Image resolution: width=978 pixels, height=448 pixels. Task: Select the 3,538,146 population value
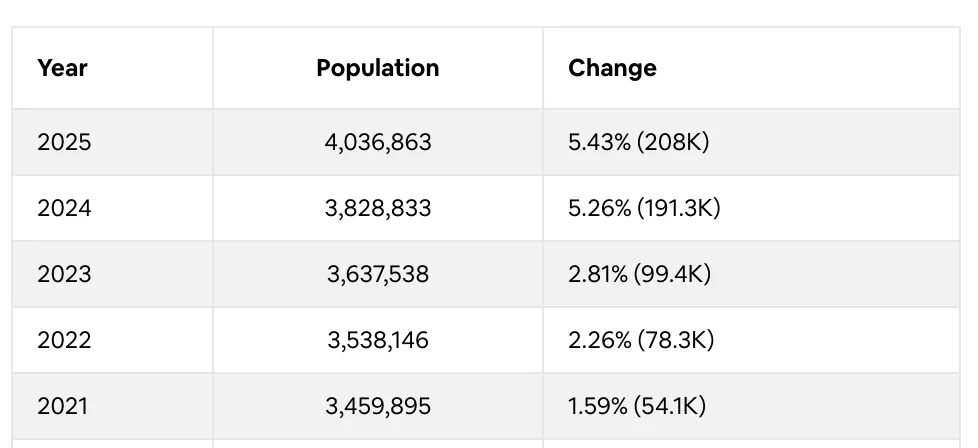point(378,340)
